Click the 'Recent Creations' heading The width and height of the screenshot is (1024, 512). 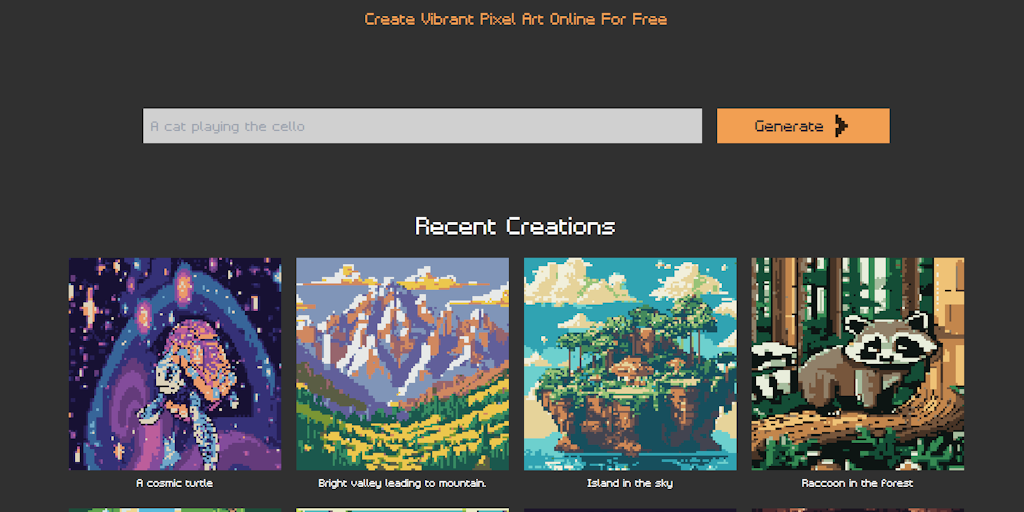click(515, 227)
